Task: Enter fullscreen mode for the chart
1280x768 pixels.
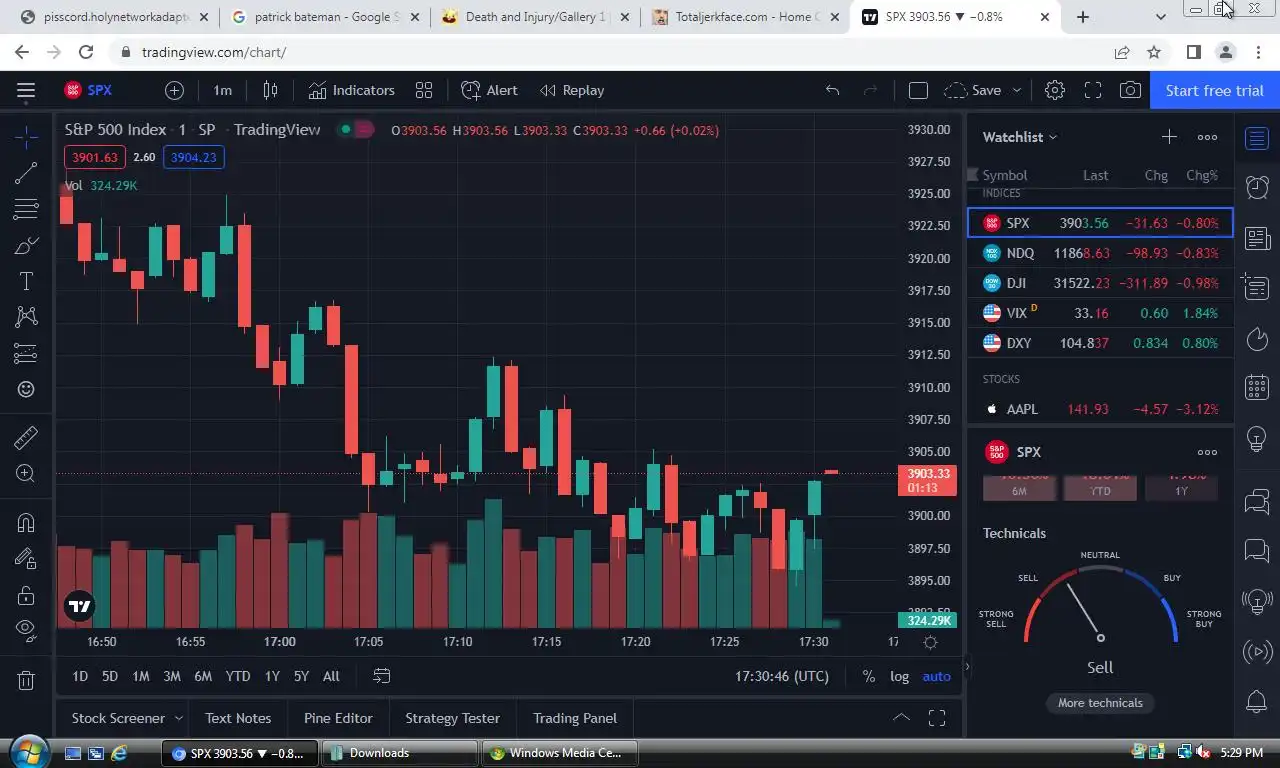Action: [x=1093, y=90]
